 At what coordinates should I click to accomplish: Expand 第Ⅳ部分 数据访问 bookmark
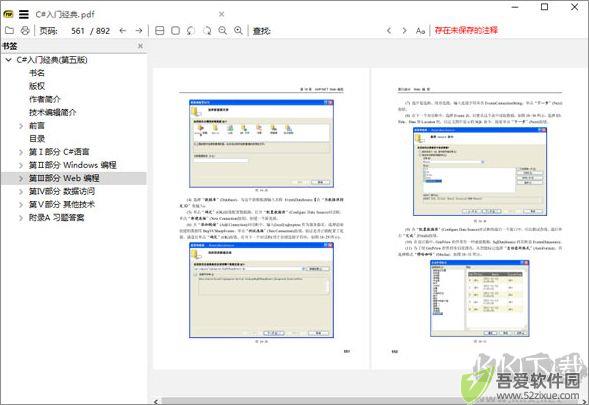tap(21, 192)
